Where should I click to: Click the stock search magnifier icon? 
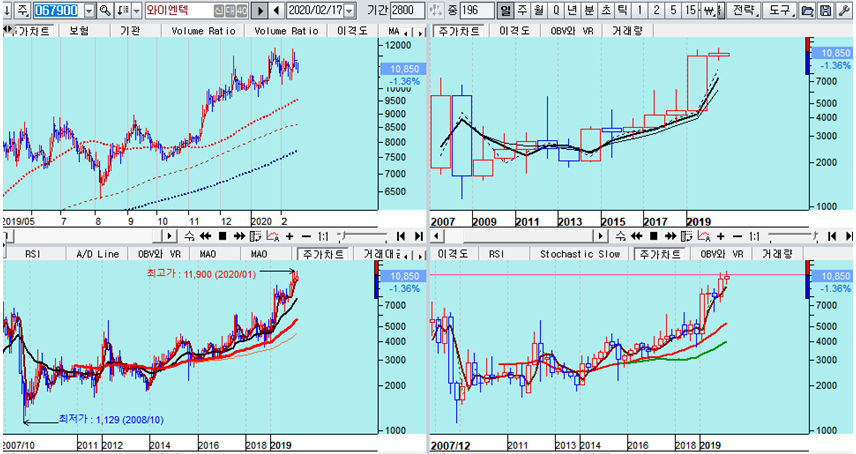pyautogui.click(x=105, y=10)
